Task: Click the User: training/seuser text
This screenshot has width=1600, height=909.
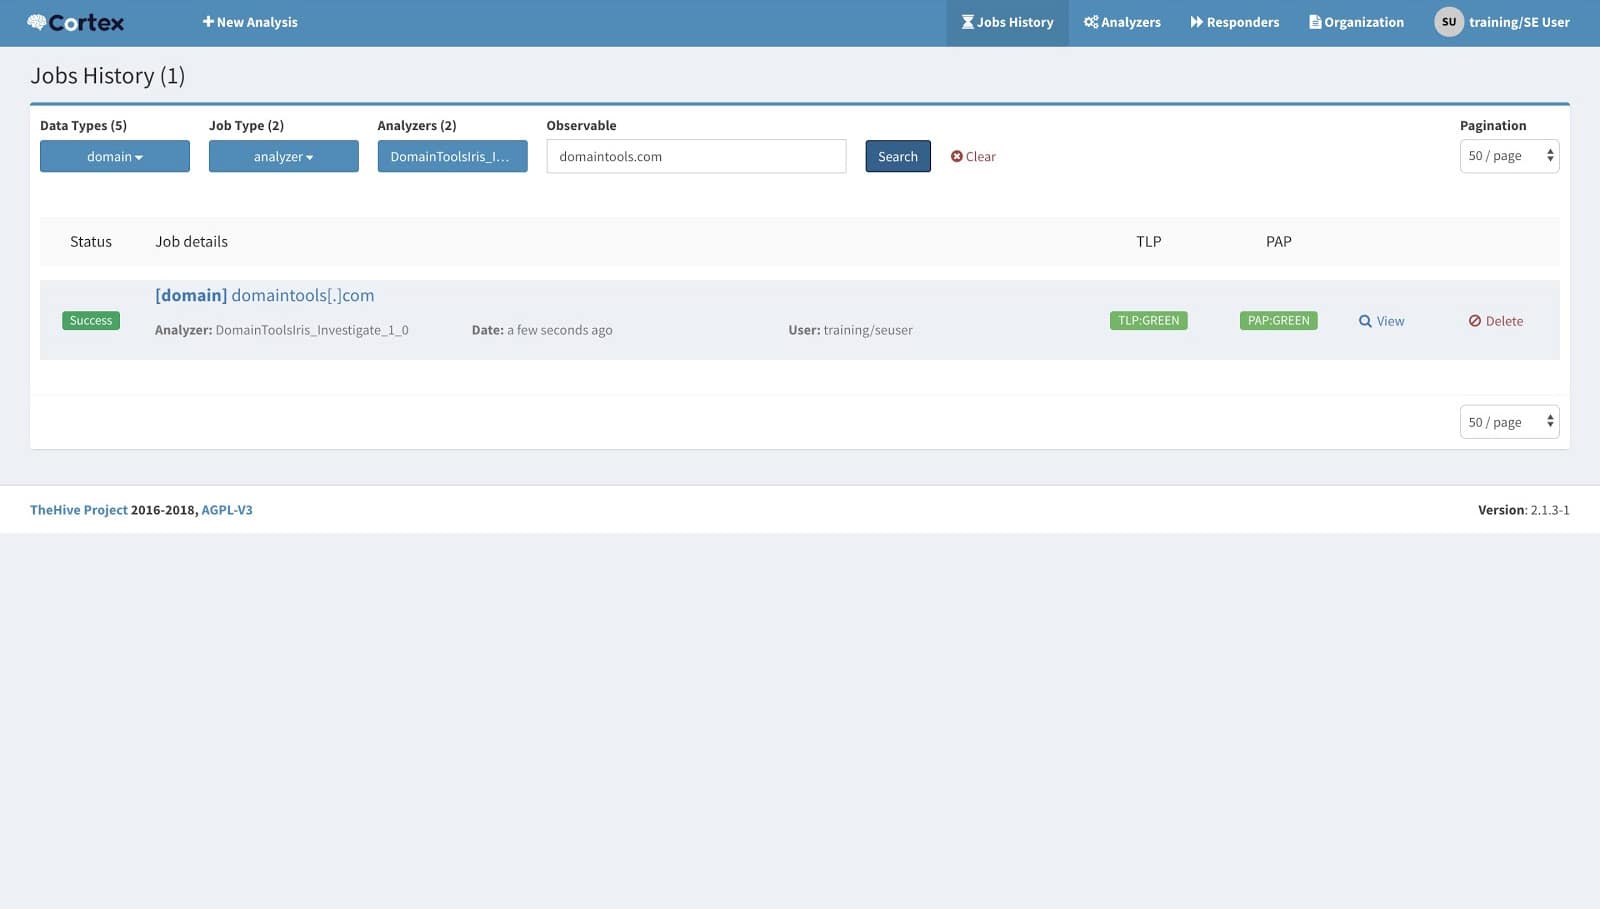Action: [x=850, y=330]
